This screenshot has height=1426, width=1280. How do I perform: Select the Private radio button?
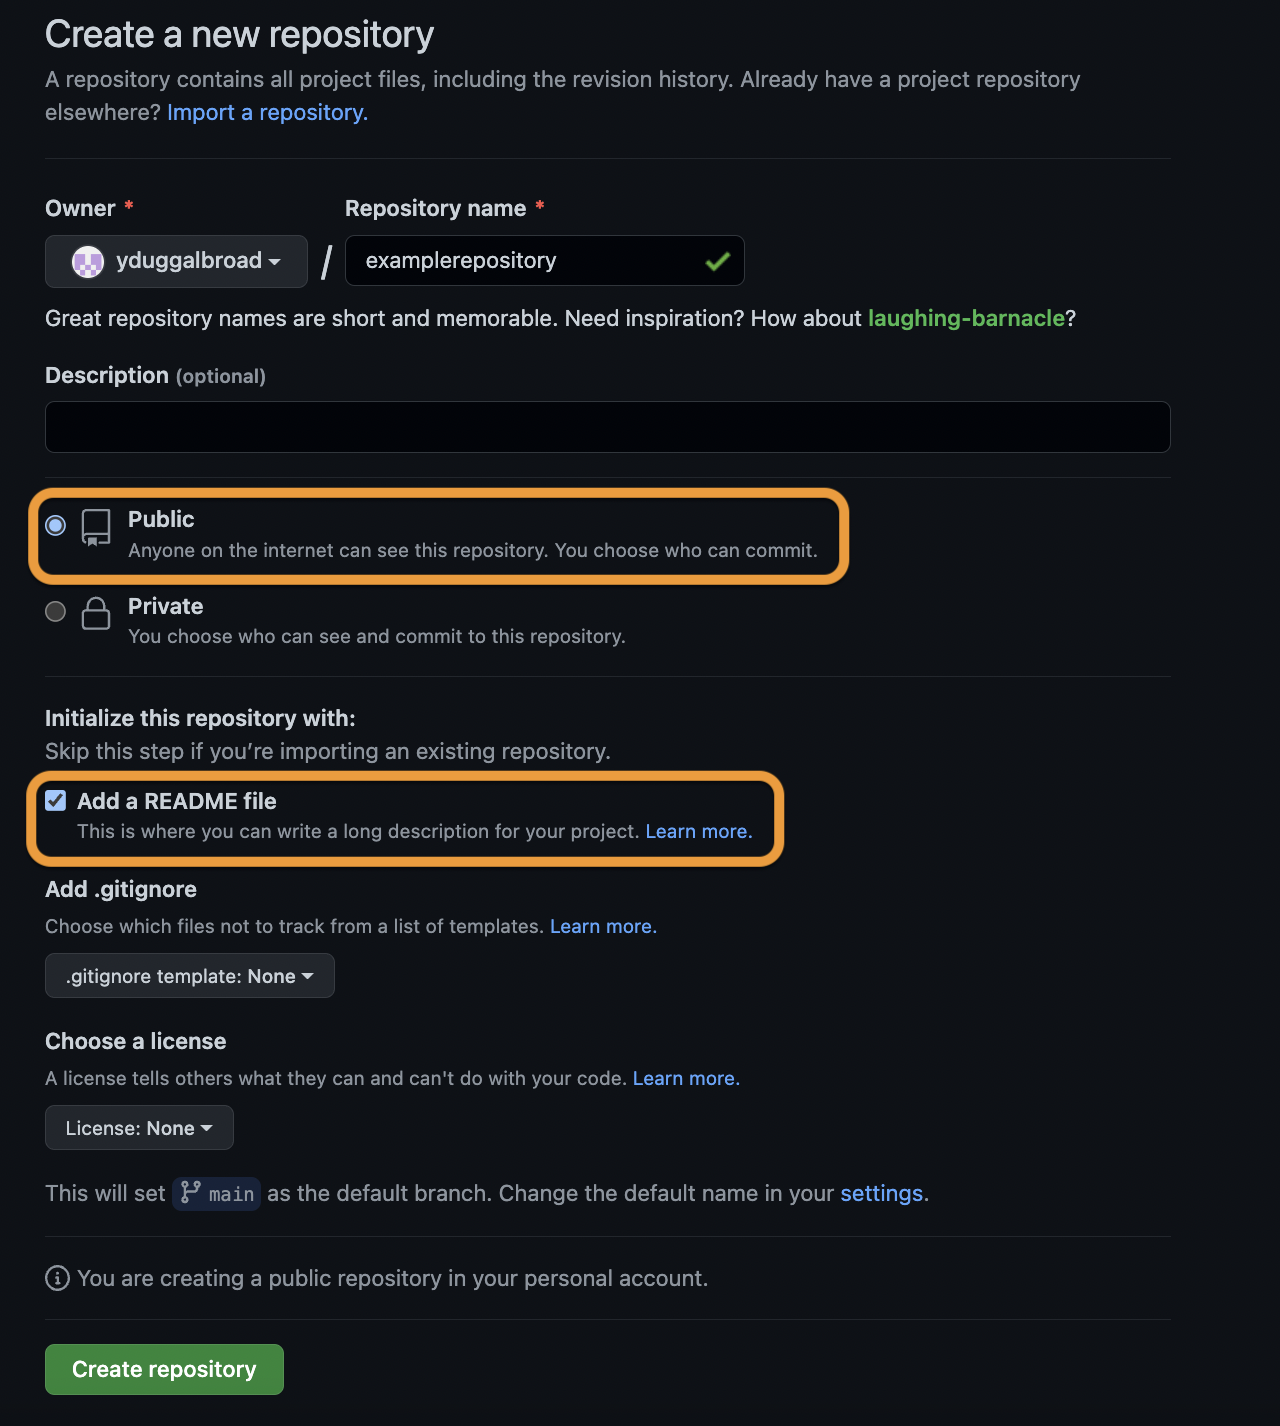point(56,611)
